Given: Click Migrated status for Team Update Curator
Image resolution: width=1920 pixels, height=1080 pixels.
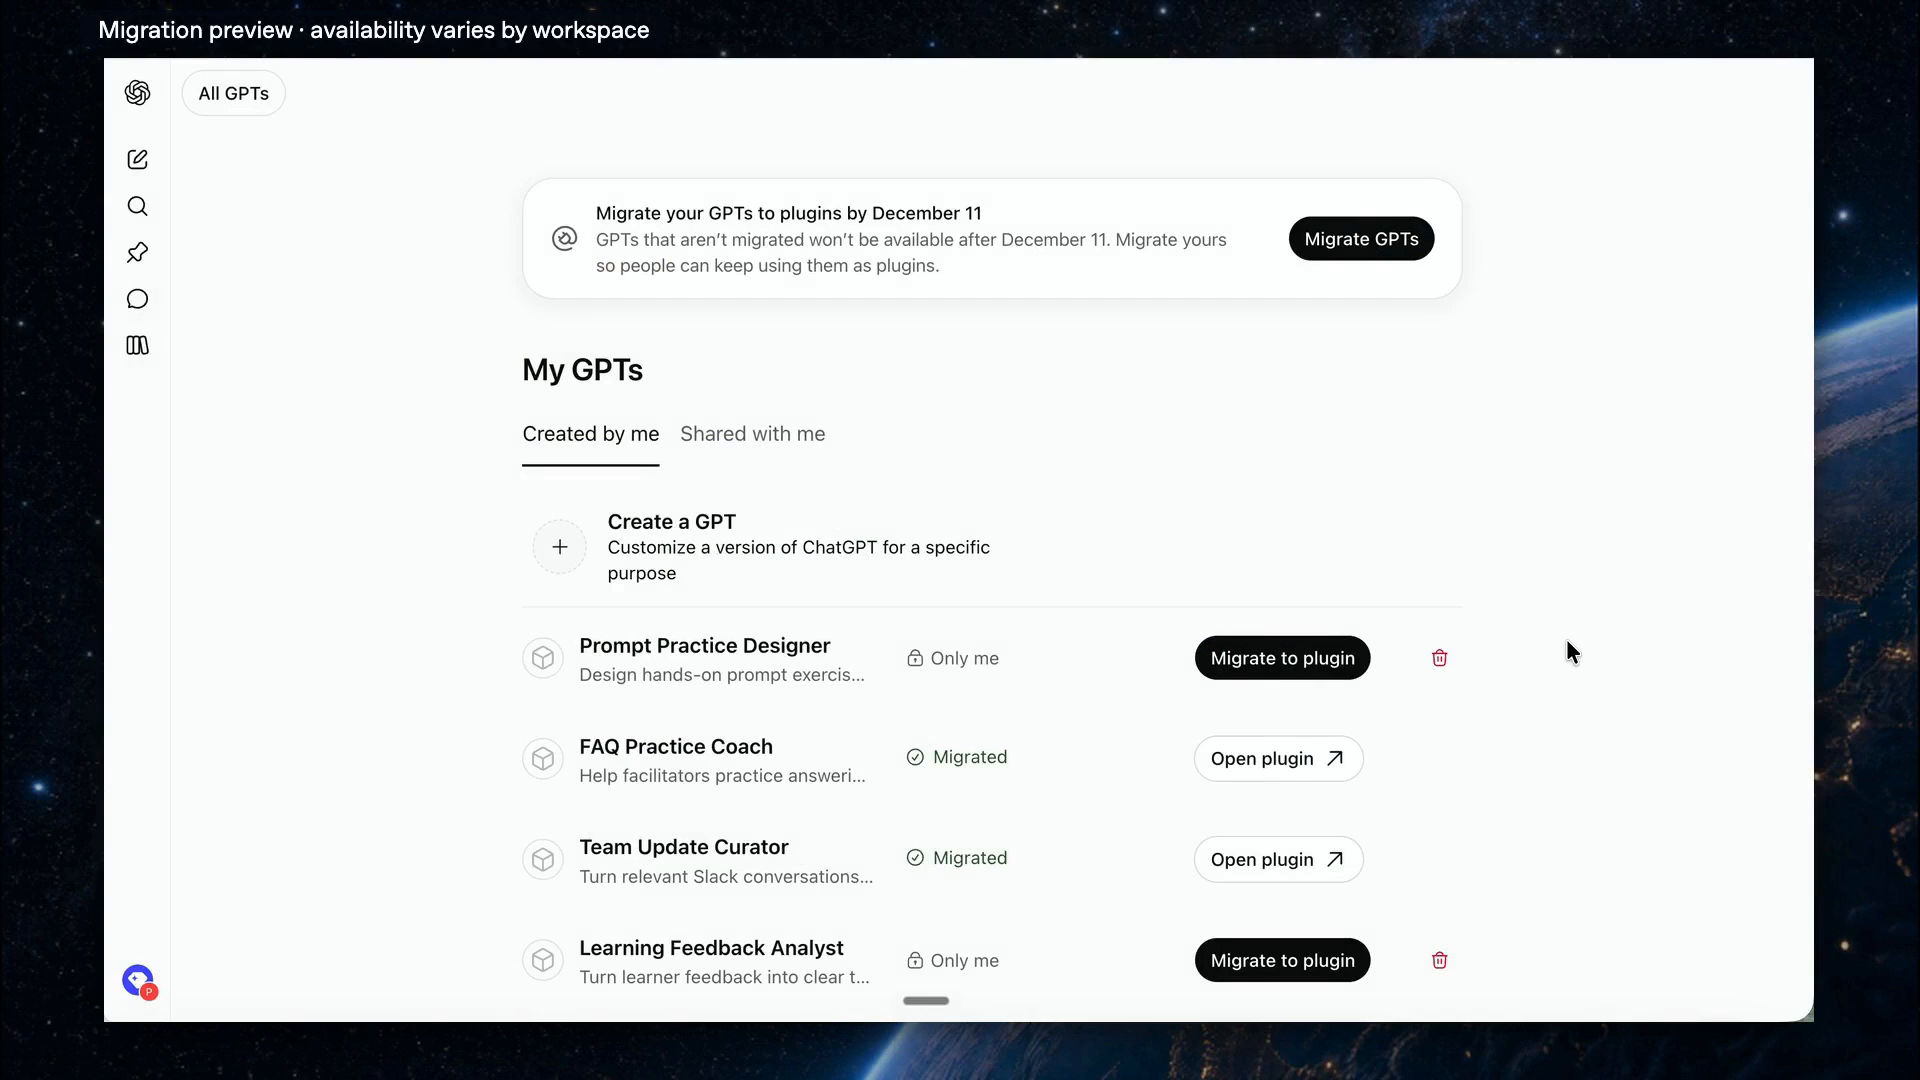Looking at the screenshot, I should [x=957, y=858].
